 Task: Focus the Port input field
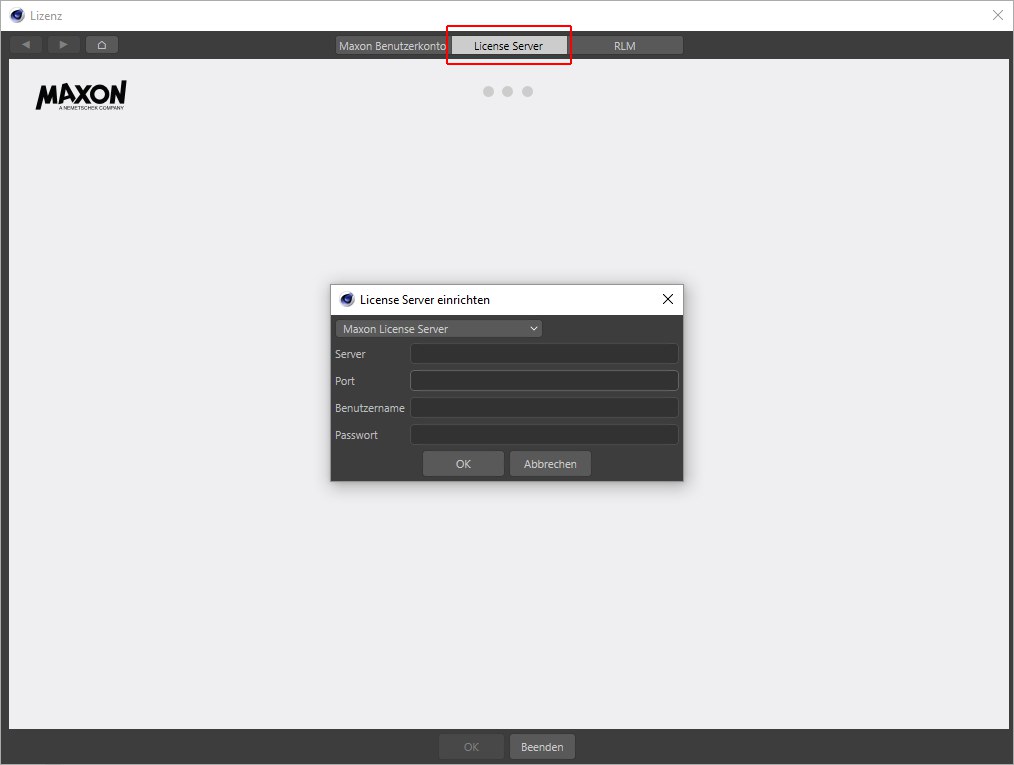tap(544, 381)
